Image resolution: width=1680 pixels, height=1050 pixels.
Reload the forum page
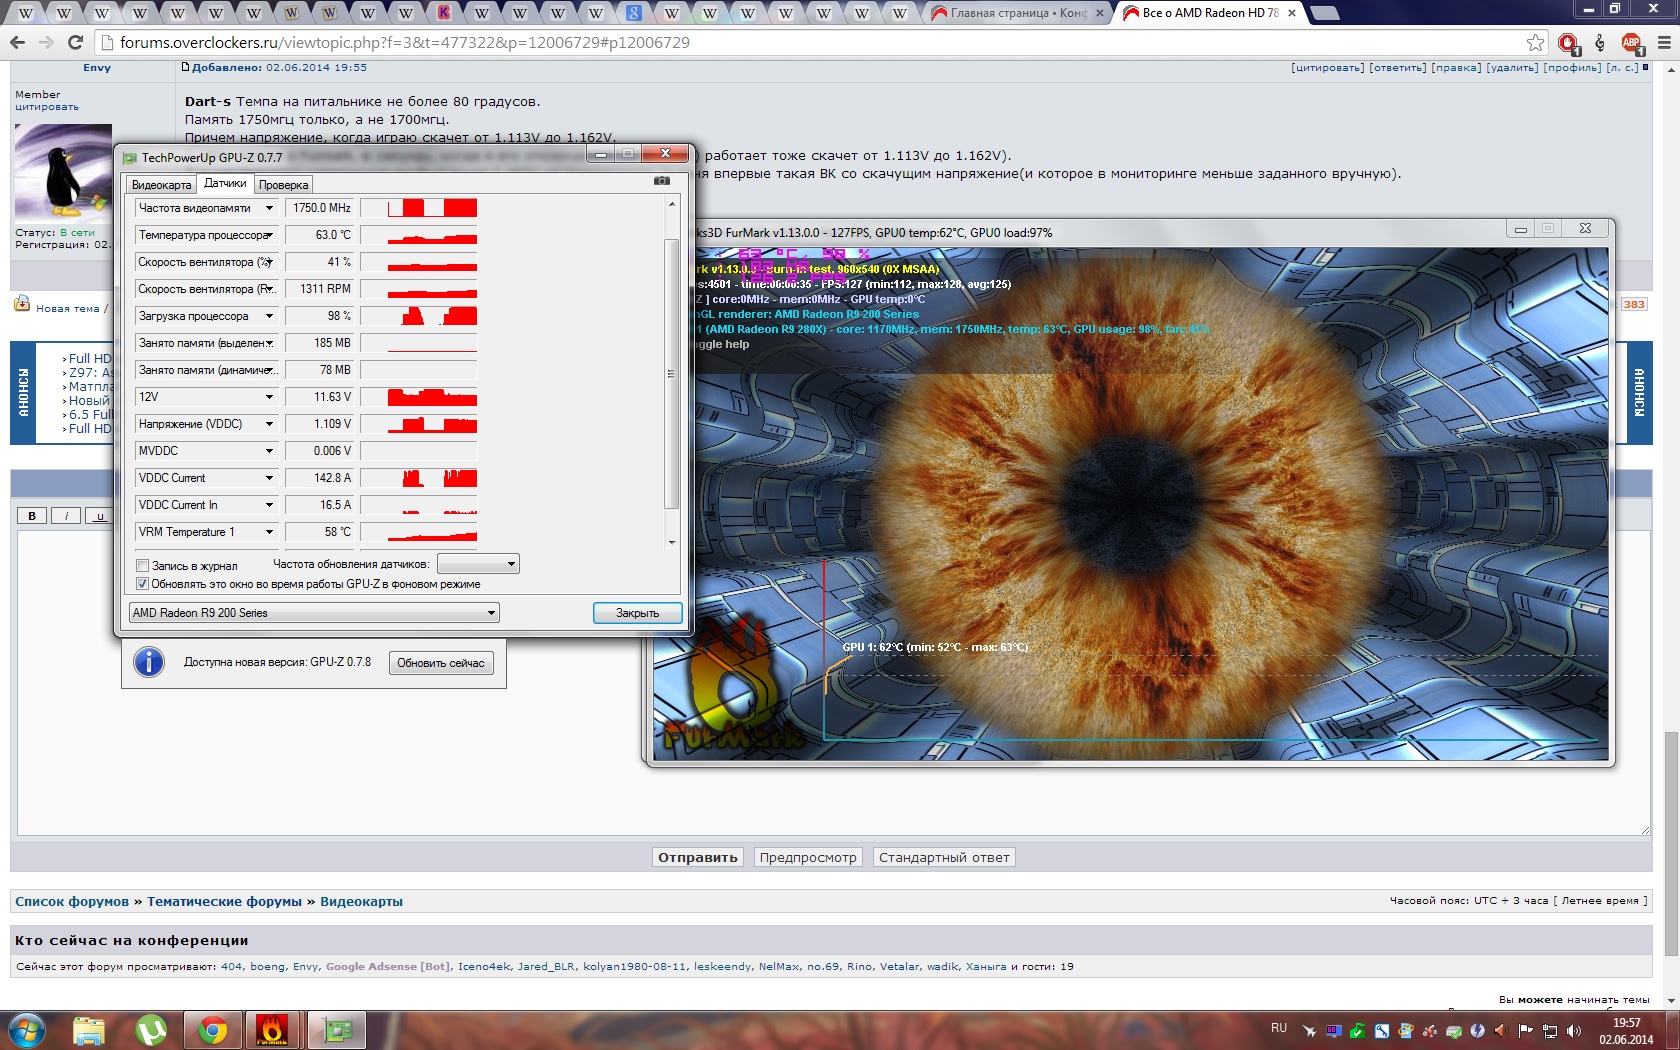75,42
